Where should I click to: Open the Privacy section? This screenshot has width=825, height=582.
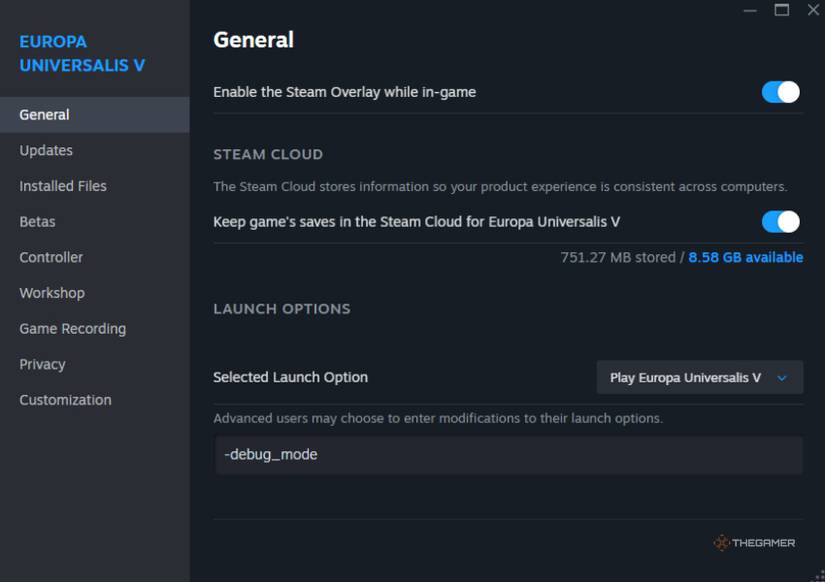pos(42,364)
